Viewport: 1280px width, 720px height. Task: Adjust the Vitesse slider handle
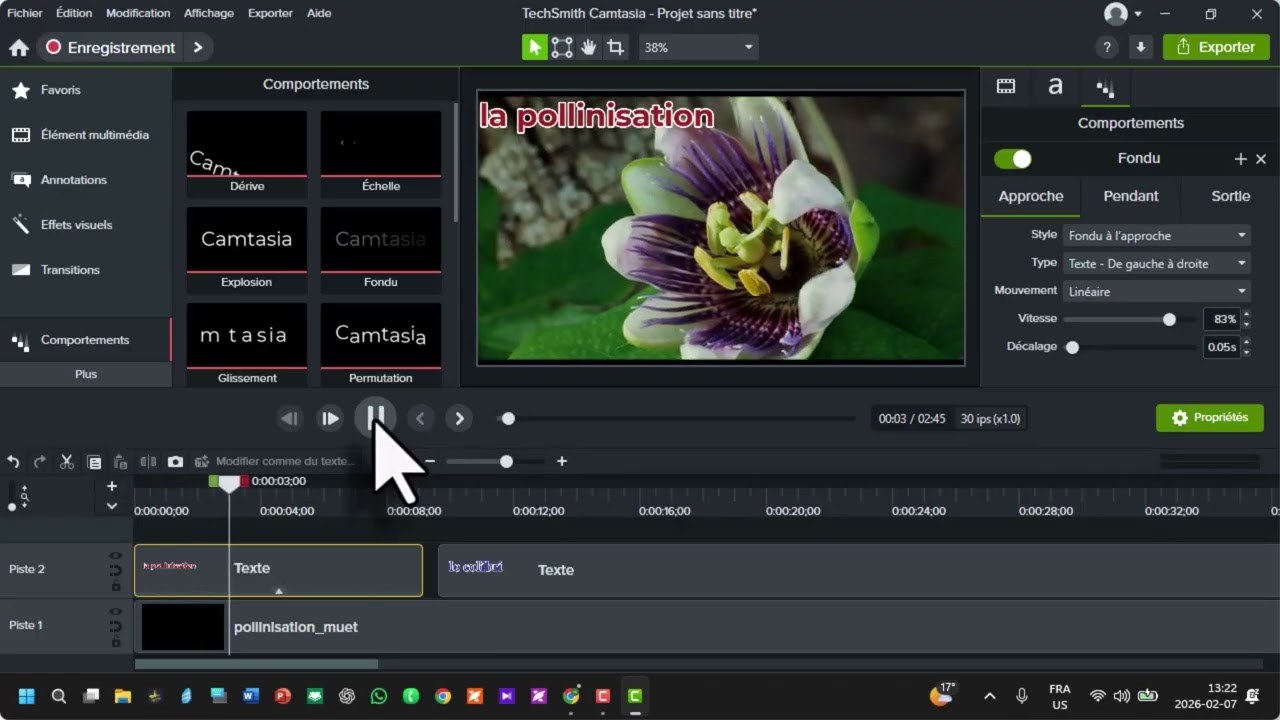(1169, 320)
